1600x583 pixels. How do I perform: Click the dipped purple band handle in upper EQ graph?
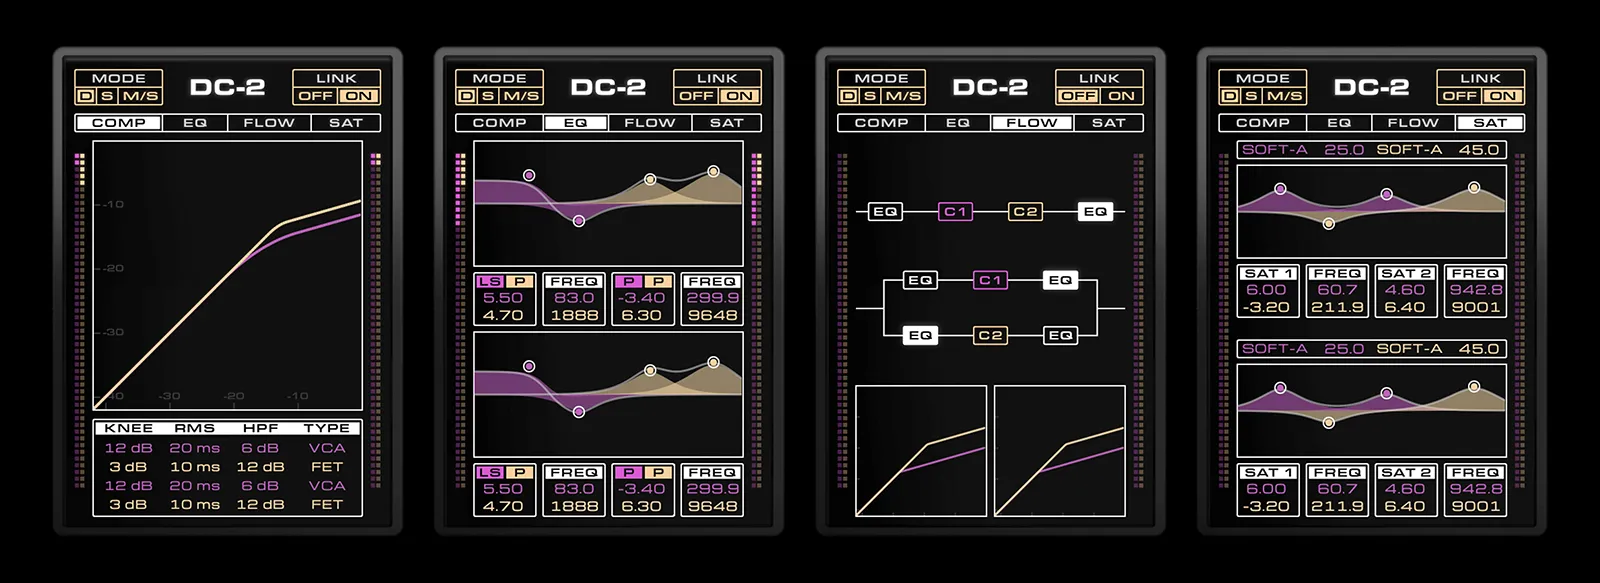click(x=578, y=221)
